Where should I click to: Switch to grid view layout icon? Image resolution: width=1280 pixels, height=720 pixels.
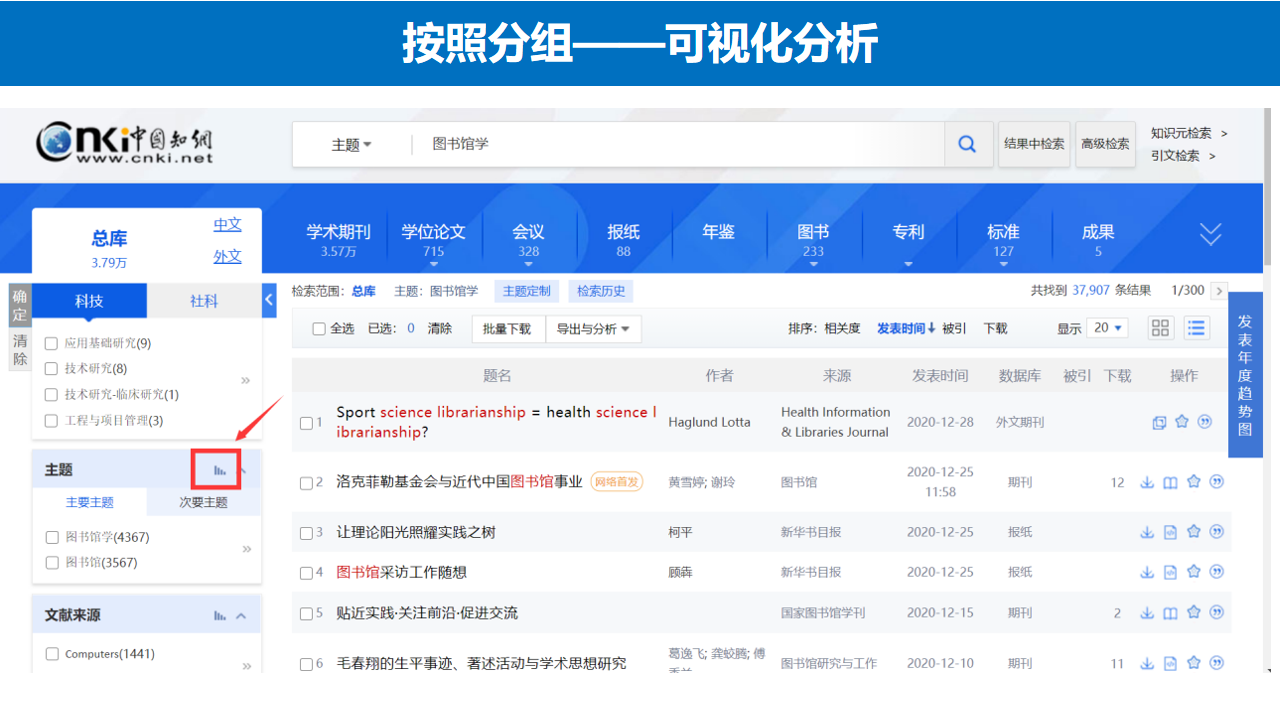[1161, 328]
